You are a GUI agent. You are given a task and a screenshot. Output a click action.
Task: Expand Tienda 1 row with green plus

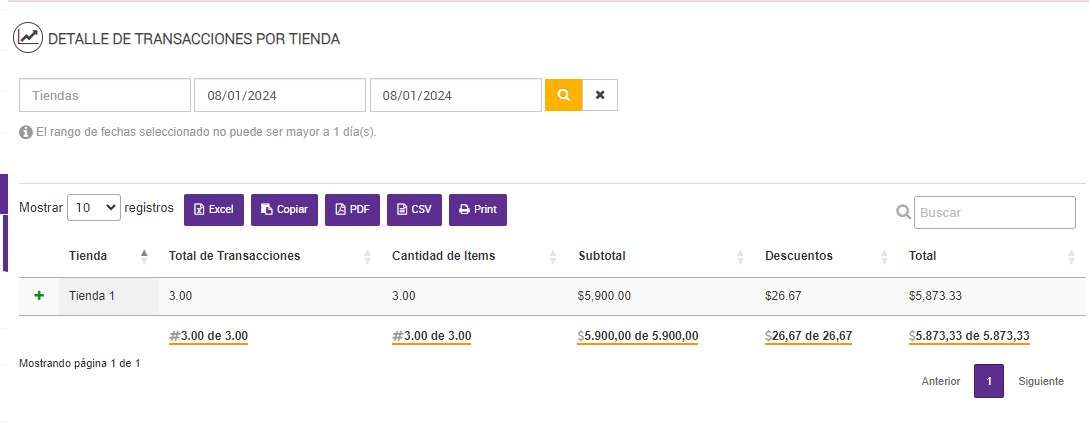coord(40,296)
